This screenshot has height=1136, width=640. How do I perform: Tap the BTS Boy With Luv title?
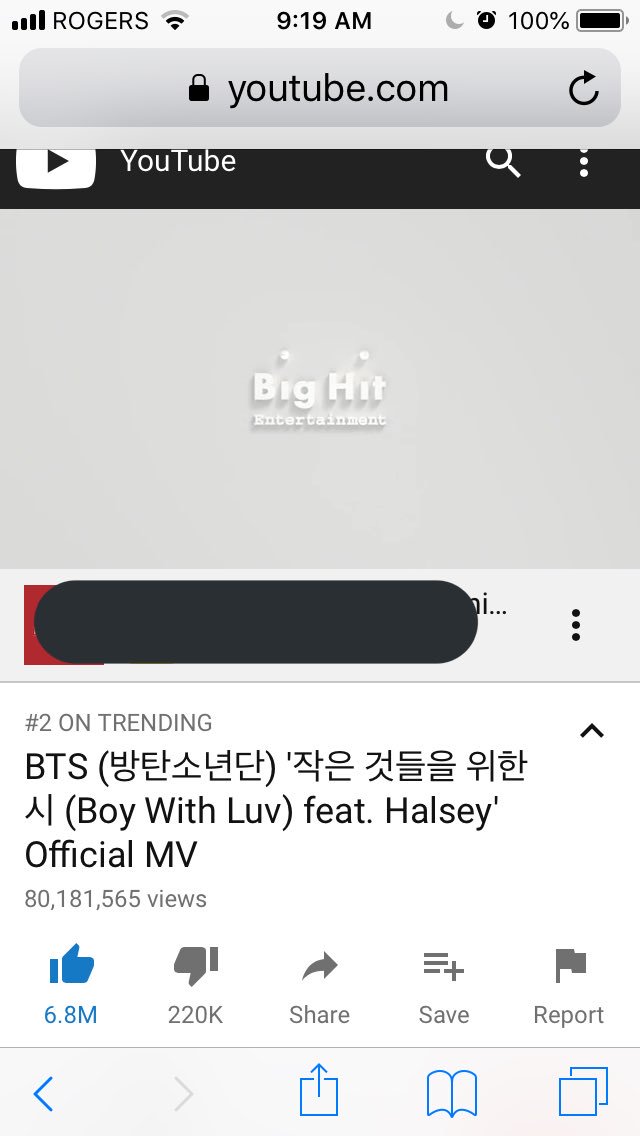[x=275, y=811]
